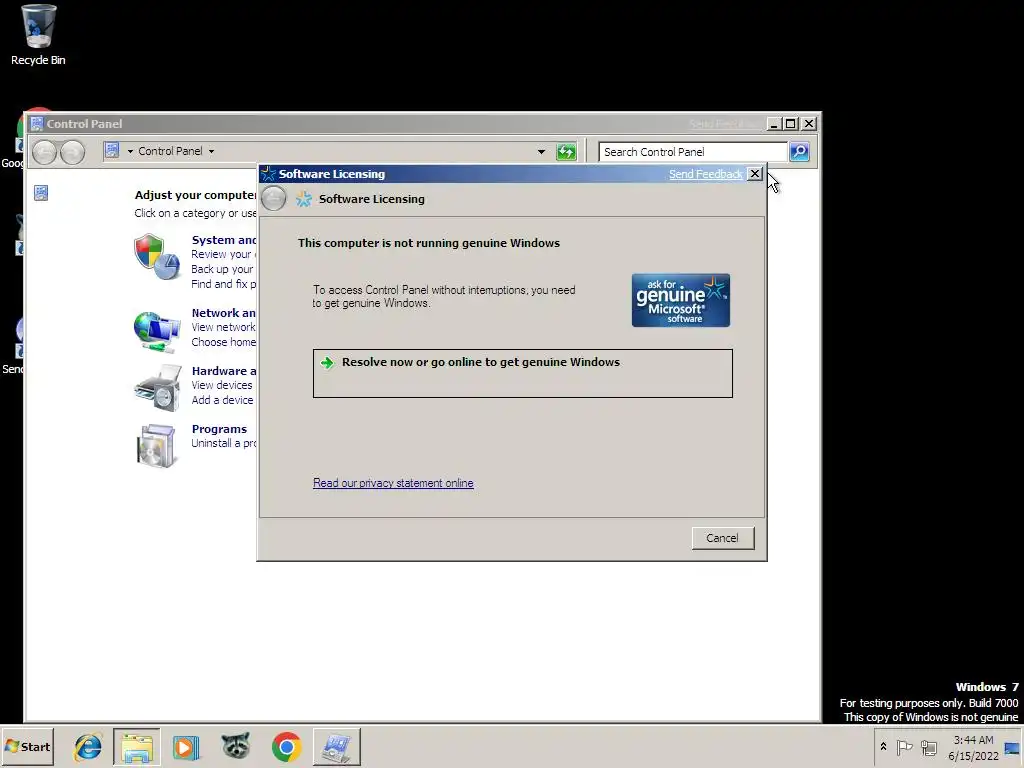Open the System and Security category link
The height and width of the screenshot is (768, 1024).
point(223,240)
